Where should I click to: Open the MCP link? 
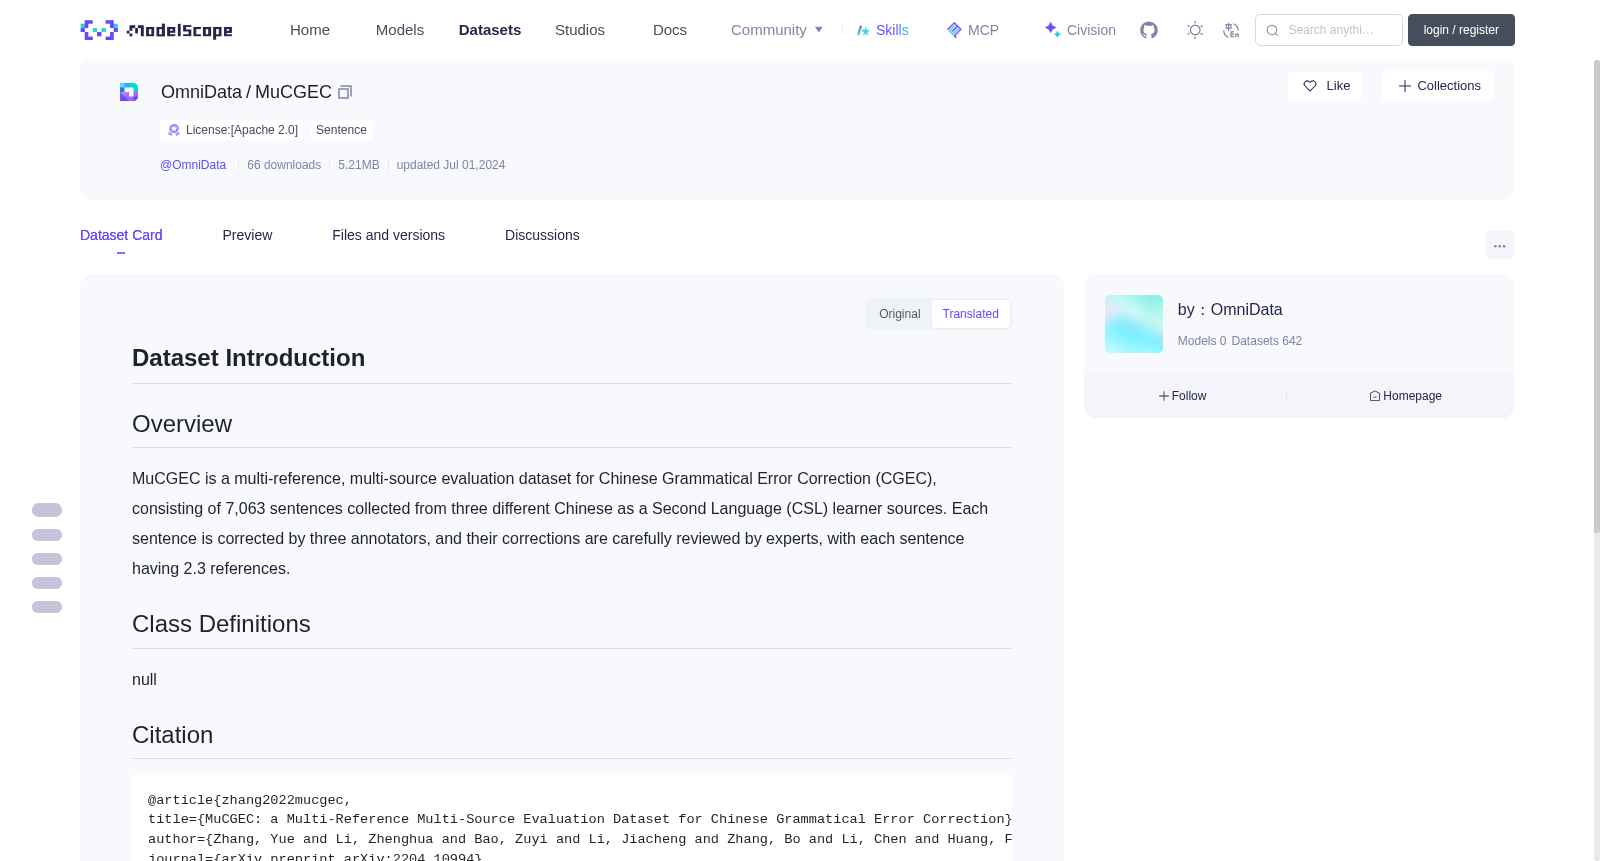(x=983, y=30)
